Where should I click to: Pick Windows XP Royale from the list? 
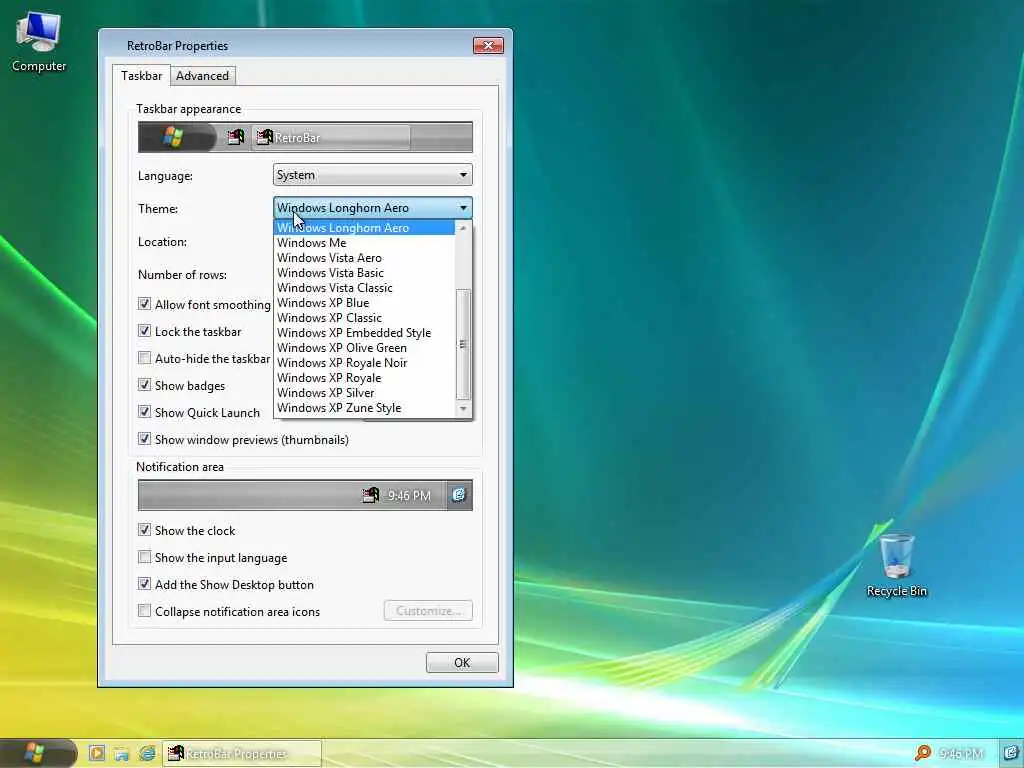[x=364, y=378]
